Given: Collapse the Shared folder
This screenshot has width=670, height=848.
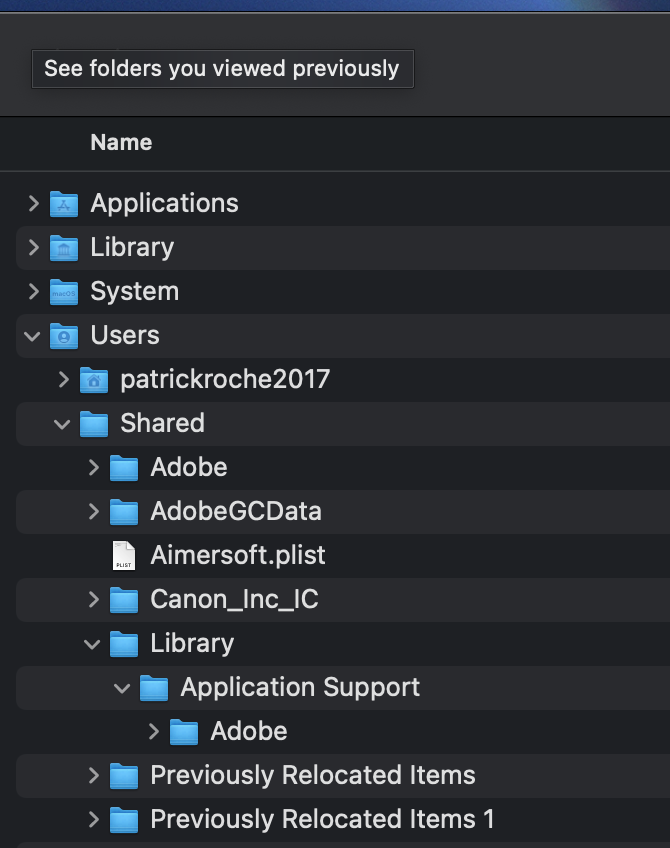Looking at the screenshot, I should [63, 424].
